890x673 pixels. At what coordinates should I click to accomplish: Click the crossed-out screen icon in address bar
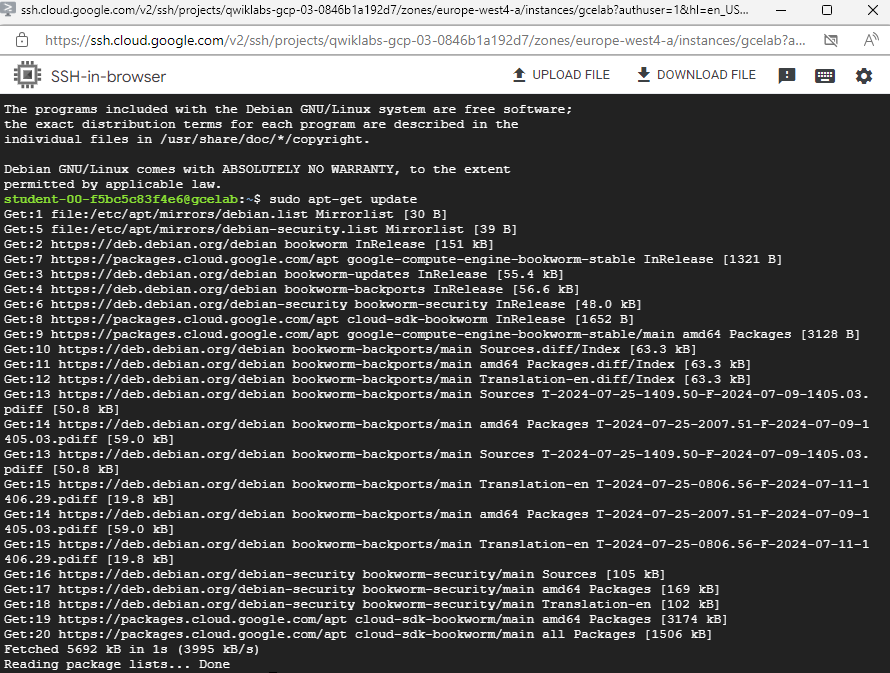[831, 40]
